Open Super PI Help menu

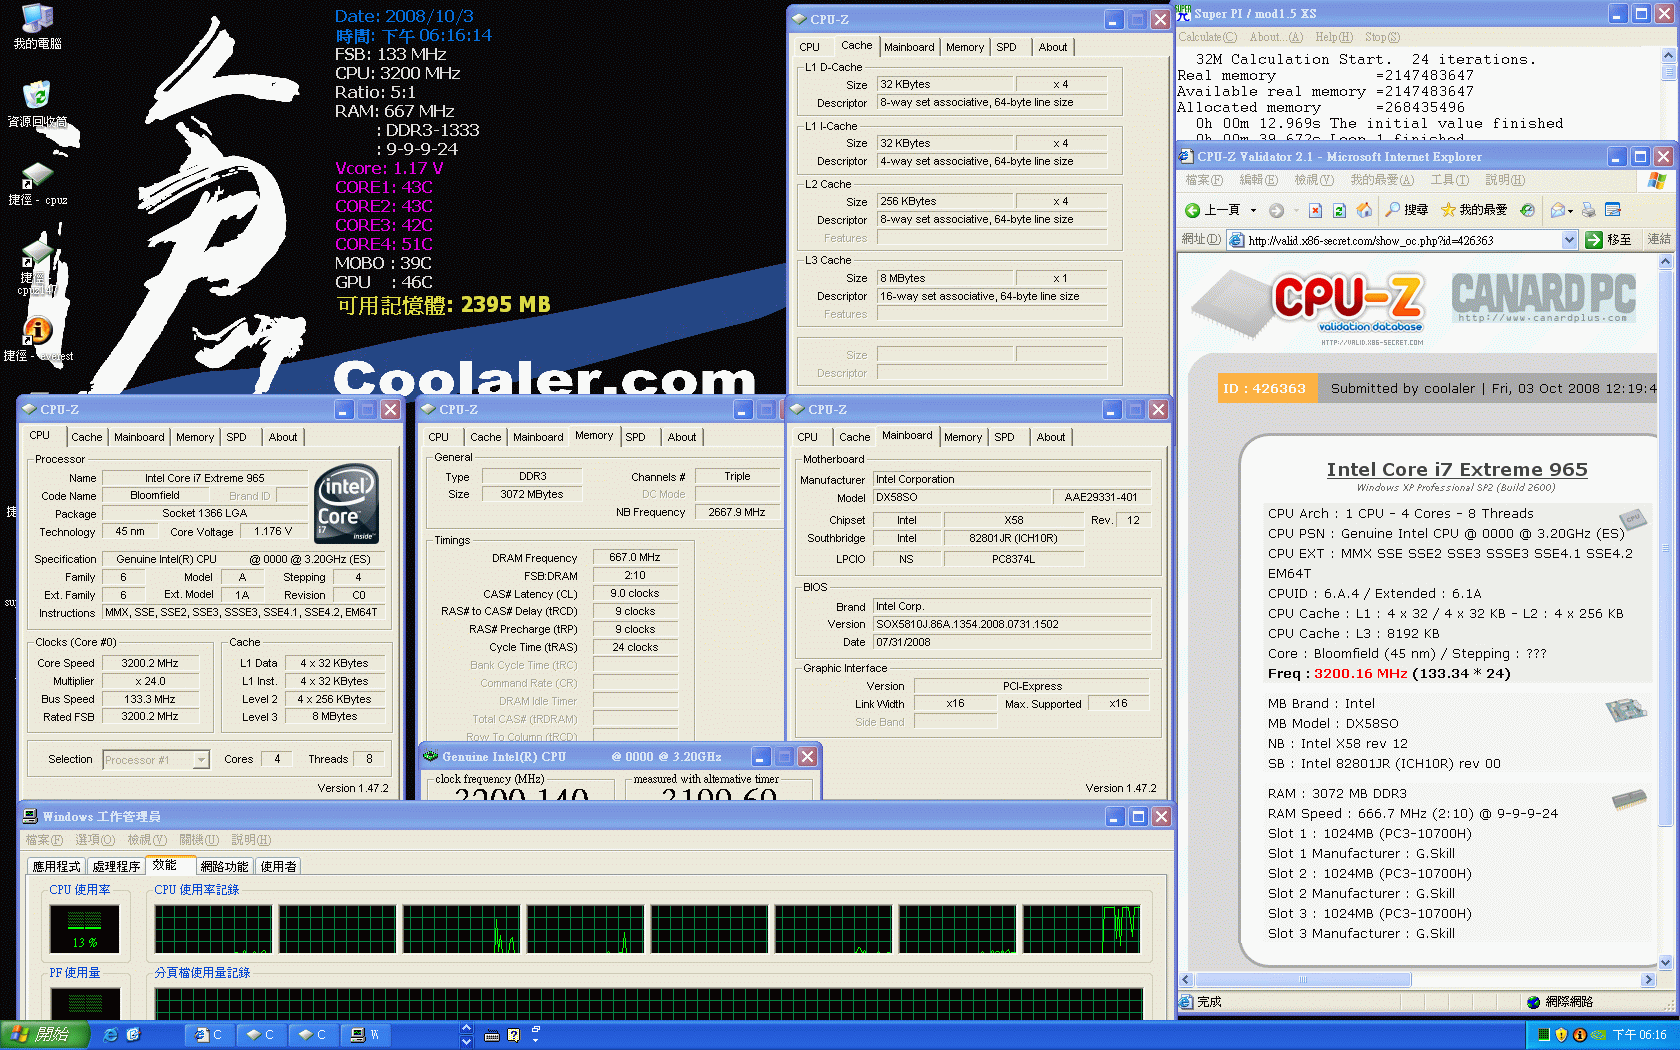[x=1333, y=37]
